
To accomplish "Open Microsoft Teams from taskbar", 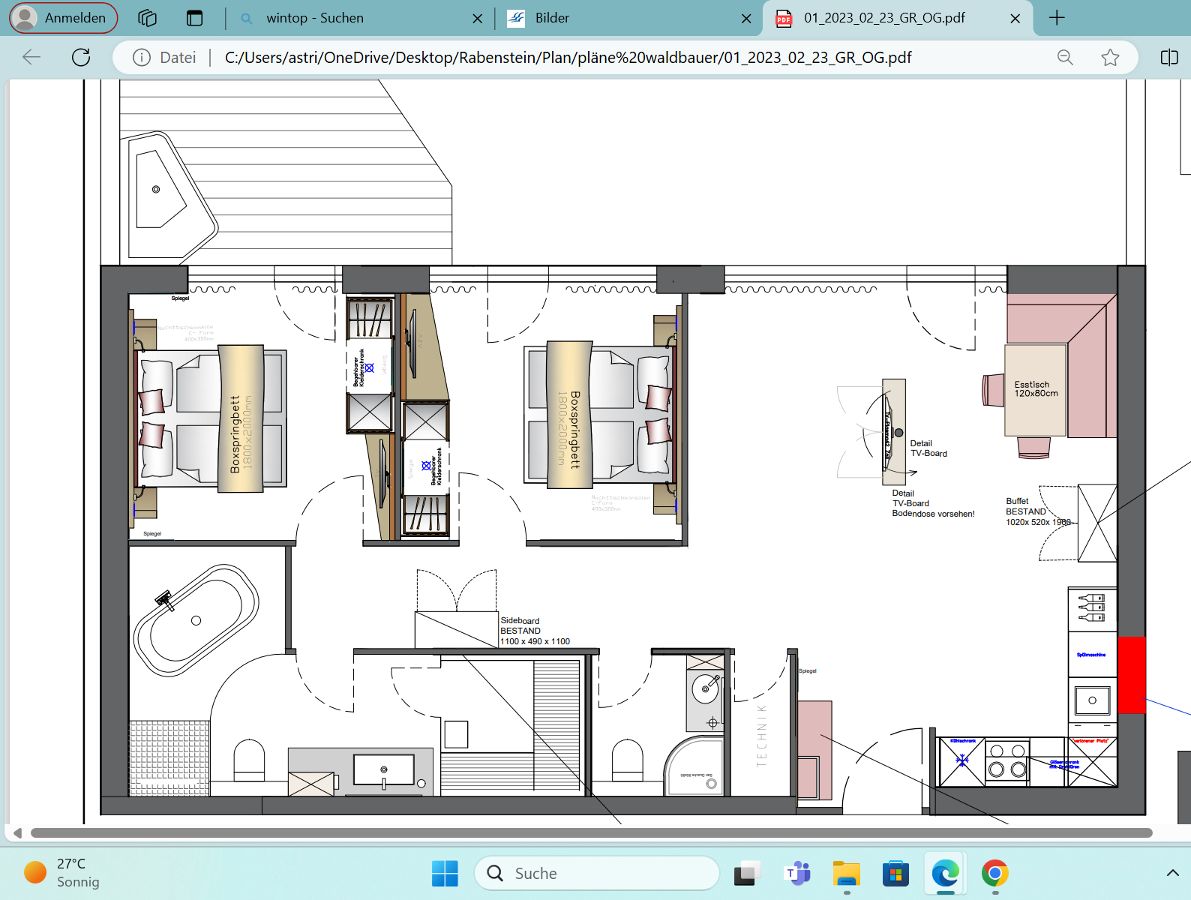I will [x=798, y=873].
